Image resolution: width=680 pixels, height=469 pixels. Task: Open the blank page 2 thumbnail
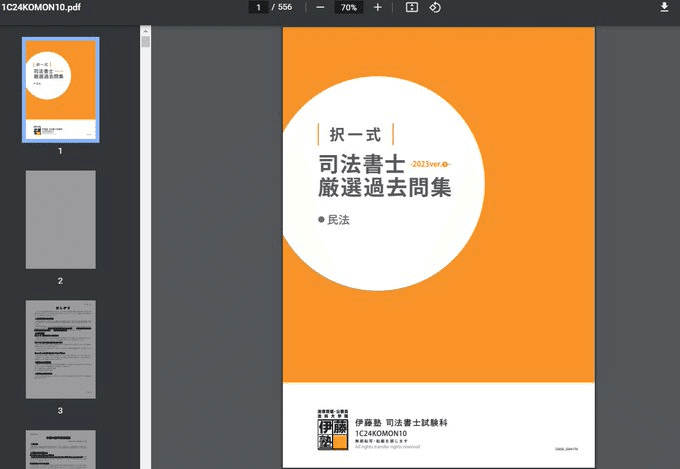point(61,220)
